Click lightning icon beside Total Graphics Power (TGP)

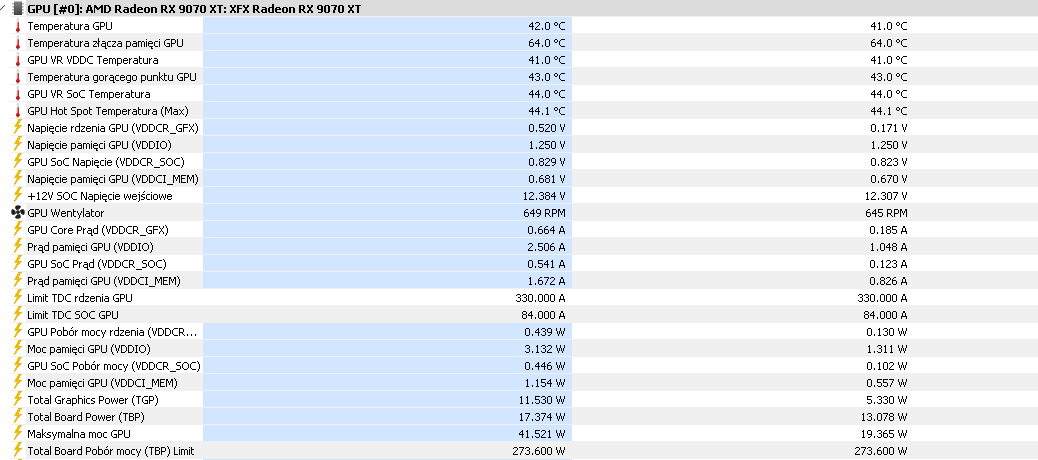click(17, 400)
